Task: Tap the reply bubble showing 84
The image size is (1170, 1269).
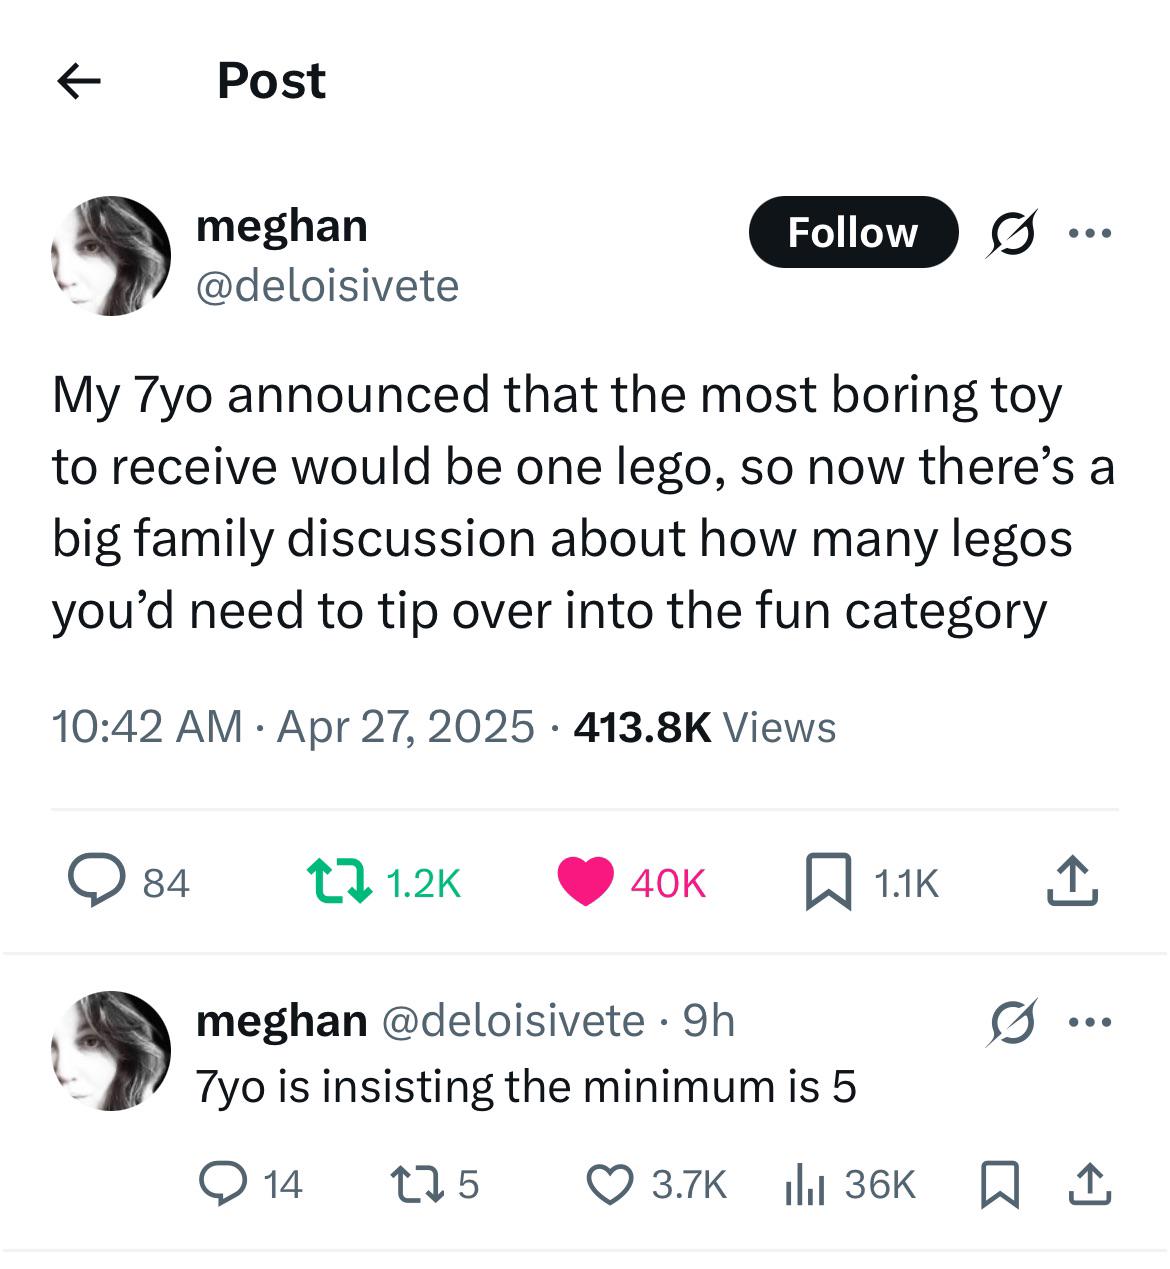Action: [x=96, y=882]
